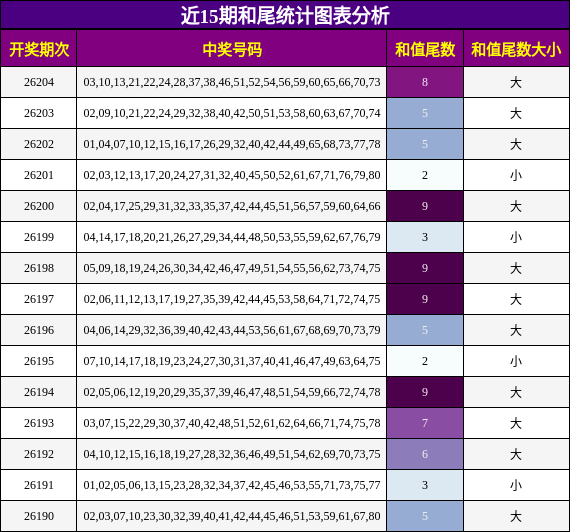Select winning numbers starting 04,10,12,15 for 26192

232,454
